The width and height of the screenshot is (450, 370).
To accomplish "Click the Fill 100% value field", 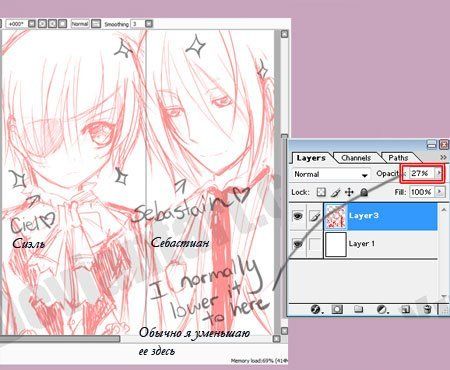I will pos(421,192).
